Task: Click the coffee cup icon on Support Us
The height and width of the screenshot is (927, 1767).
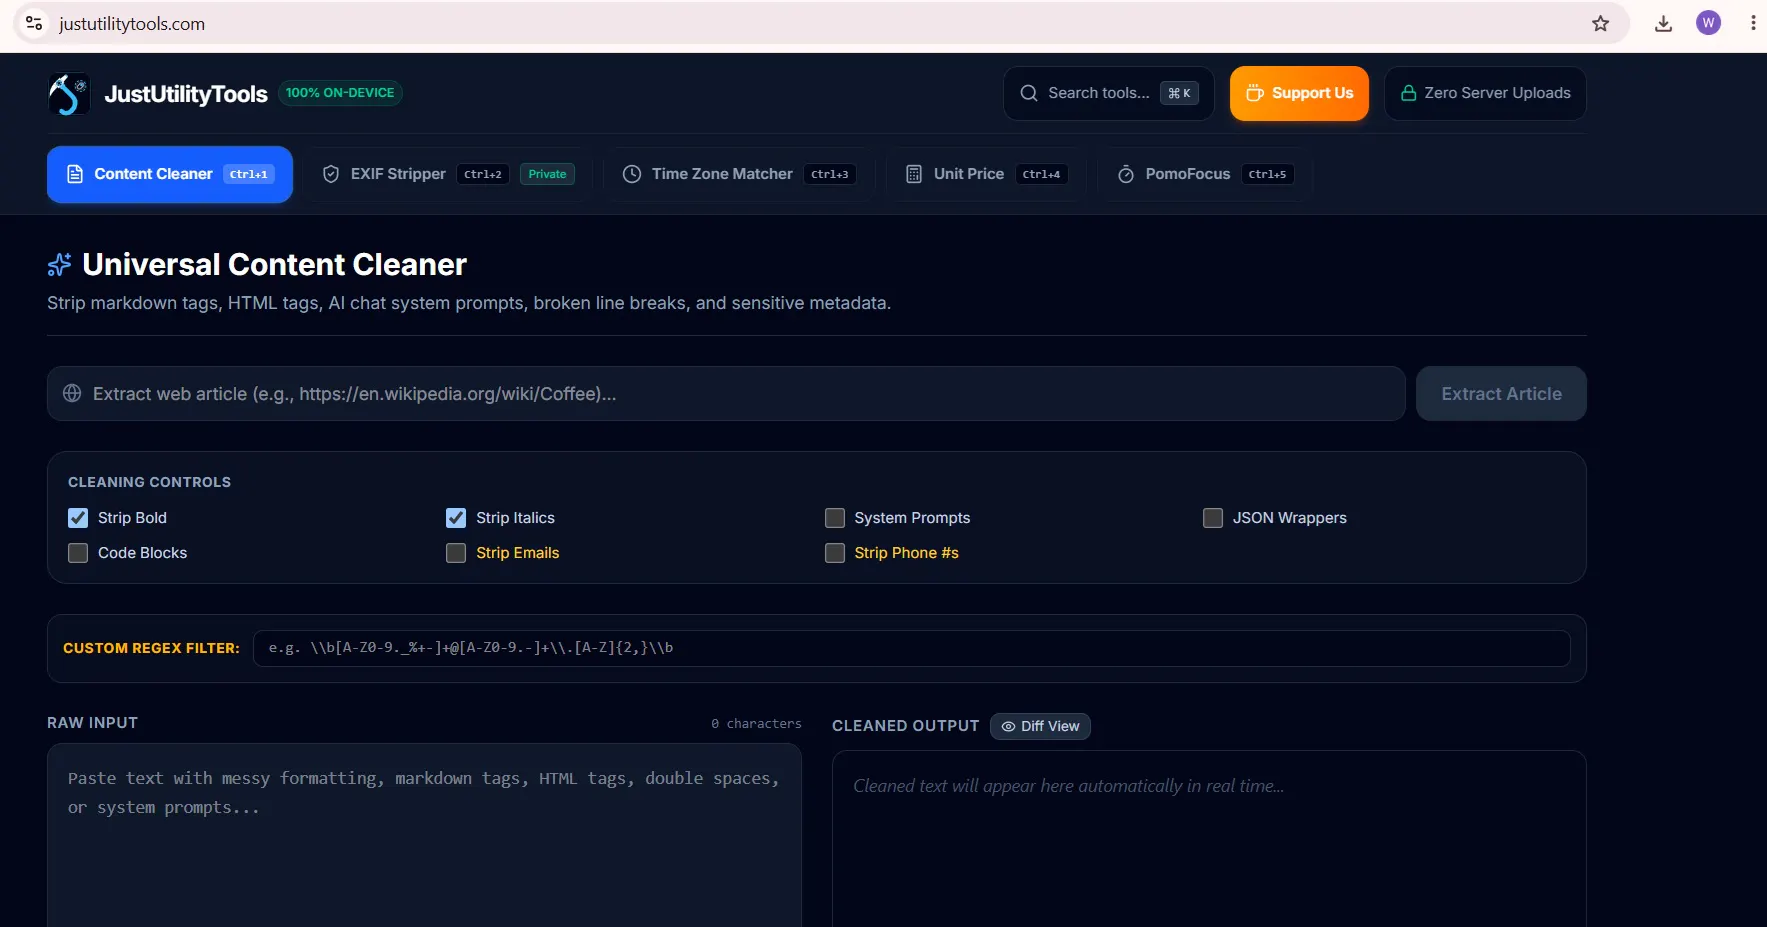Action: [x=1255, y=93]
